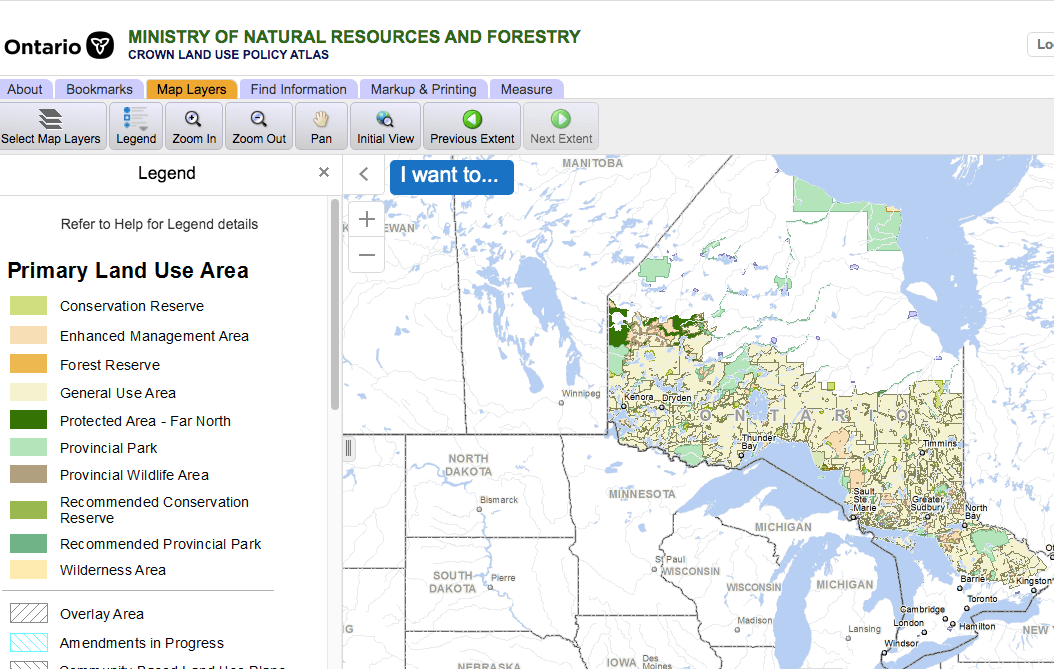
Task: Click Primary Land Use Area heading
Action: (128, 270)
